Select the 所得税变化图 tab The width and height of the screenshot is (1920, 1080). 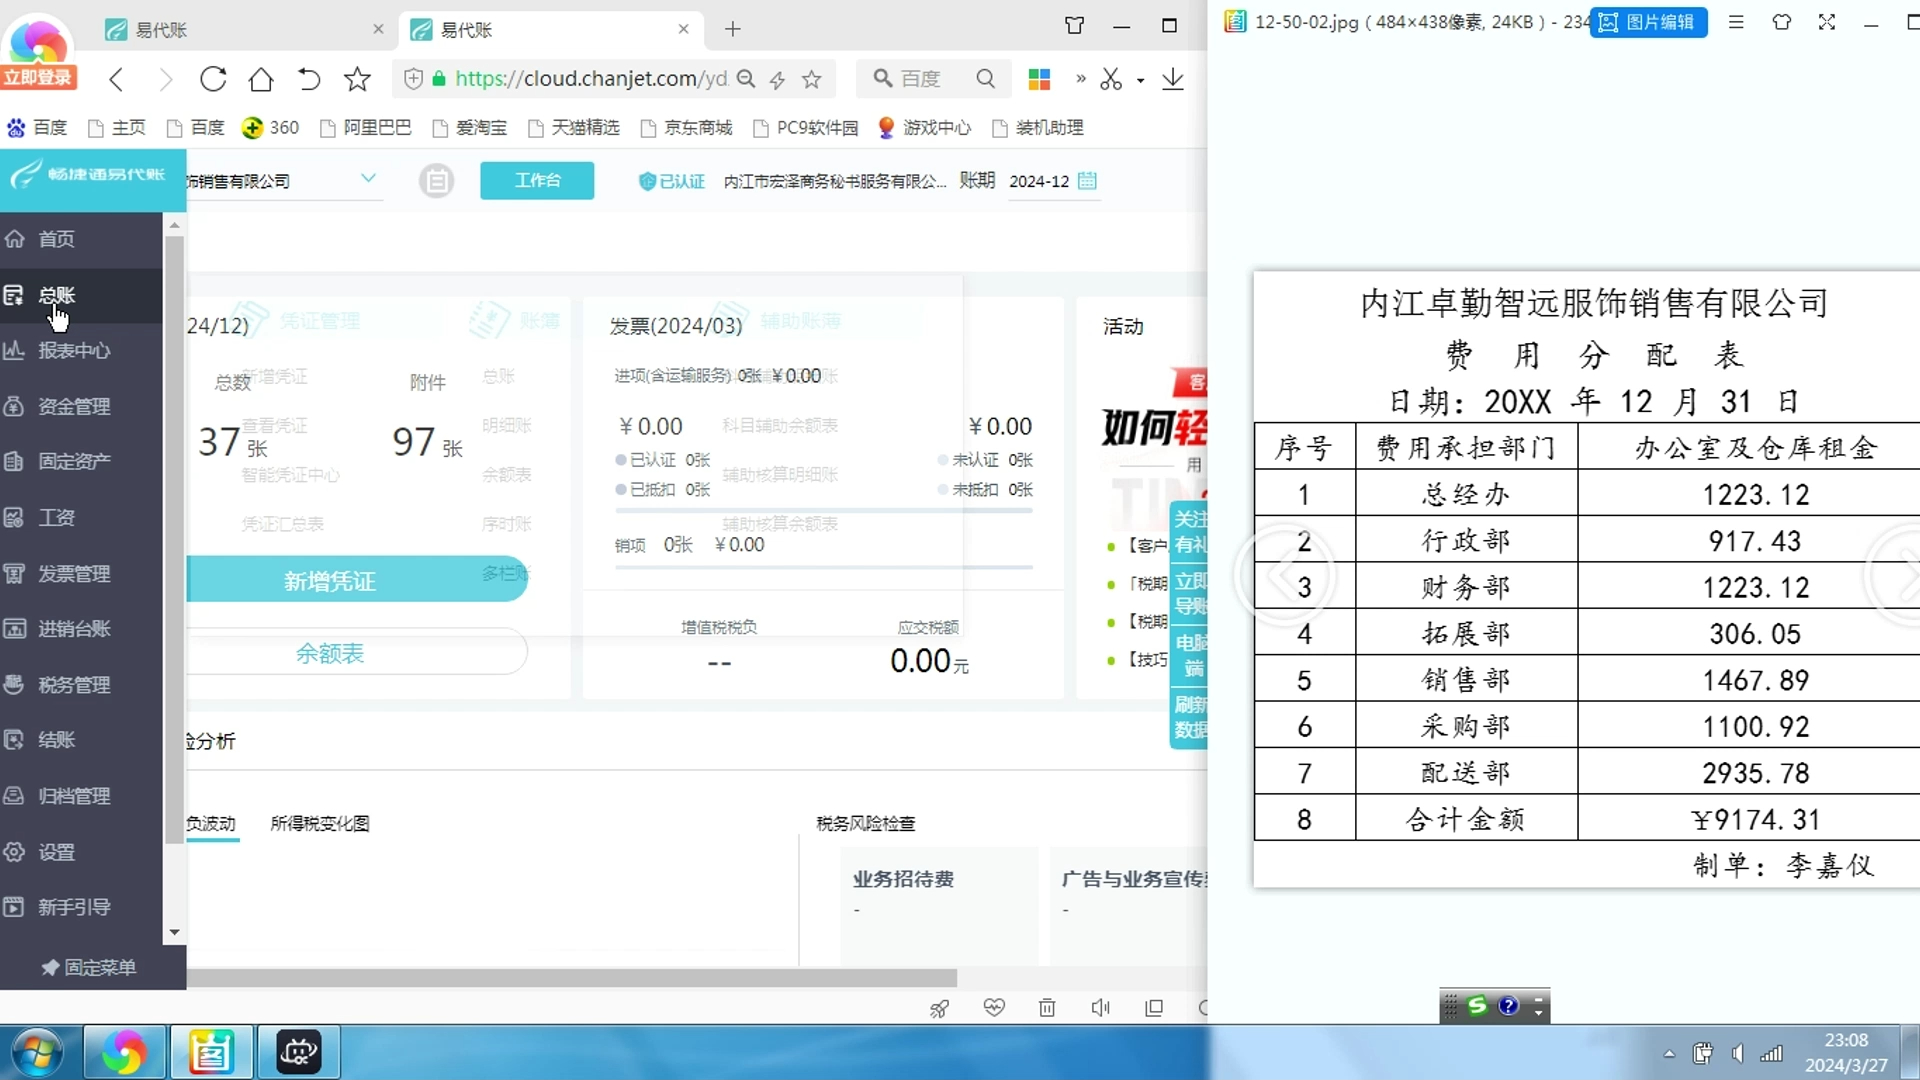coord(319,823)
